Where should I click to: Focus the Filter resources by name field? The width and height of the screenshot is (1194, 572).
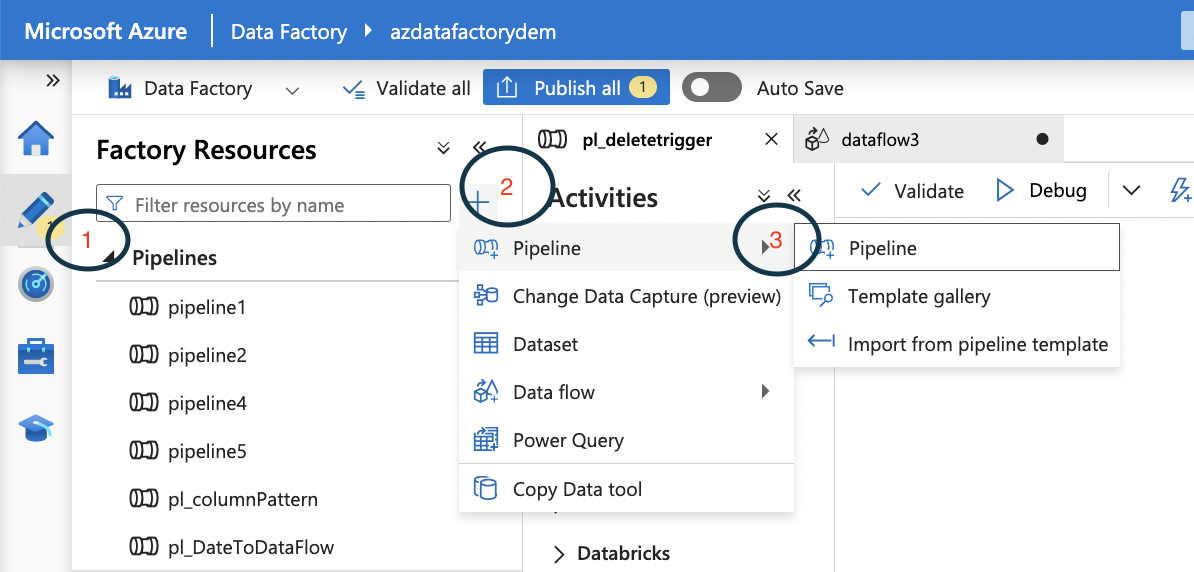tap(273, 203)
